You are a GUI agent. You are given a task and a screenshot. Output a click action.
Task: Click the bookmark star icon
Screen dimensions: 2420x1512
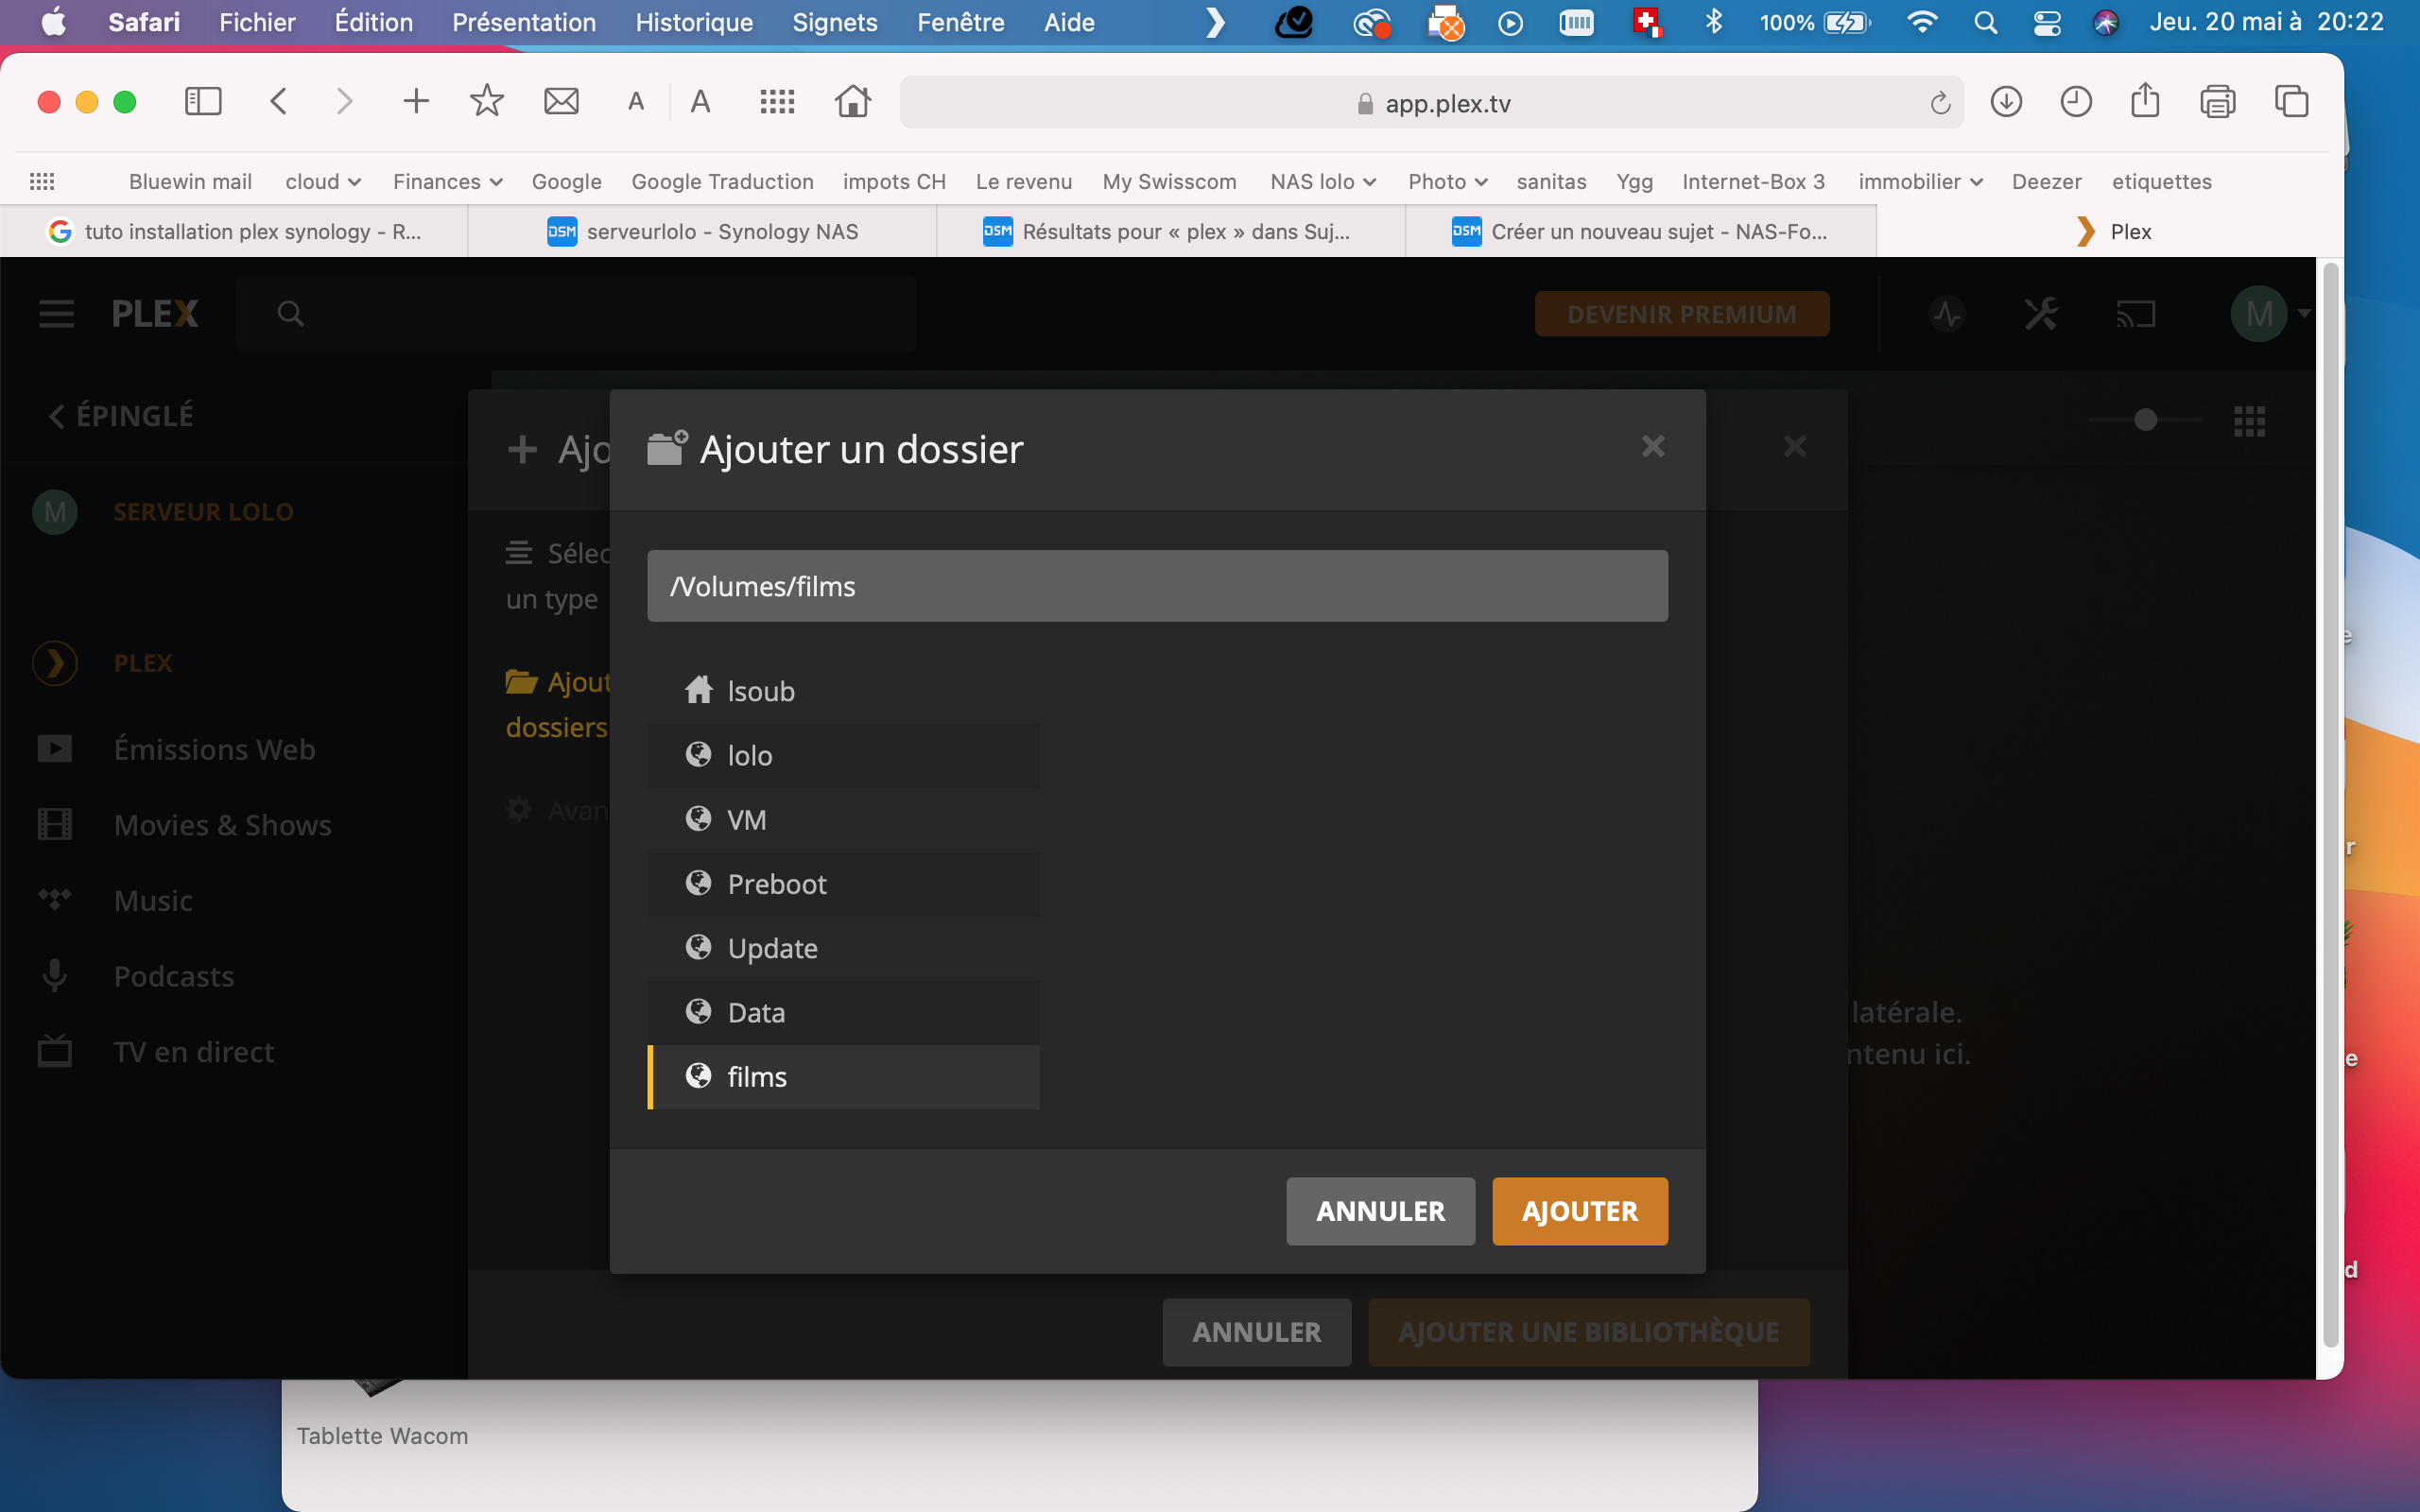[x=487, y=101]
